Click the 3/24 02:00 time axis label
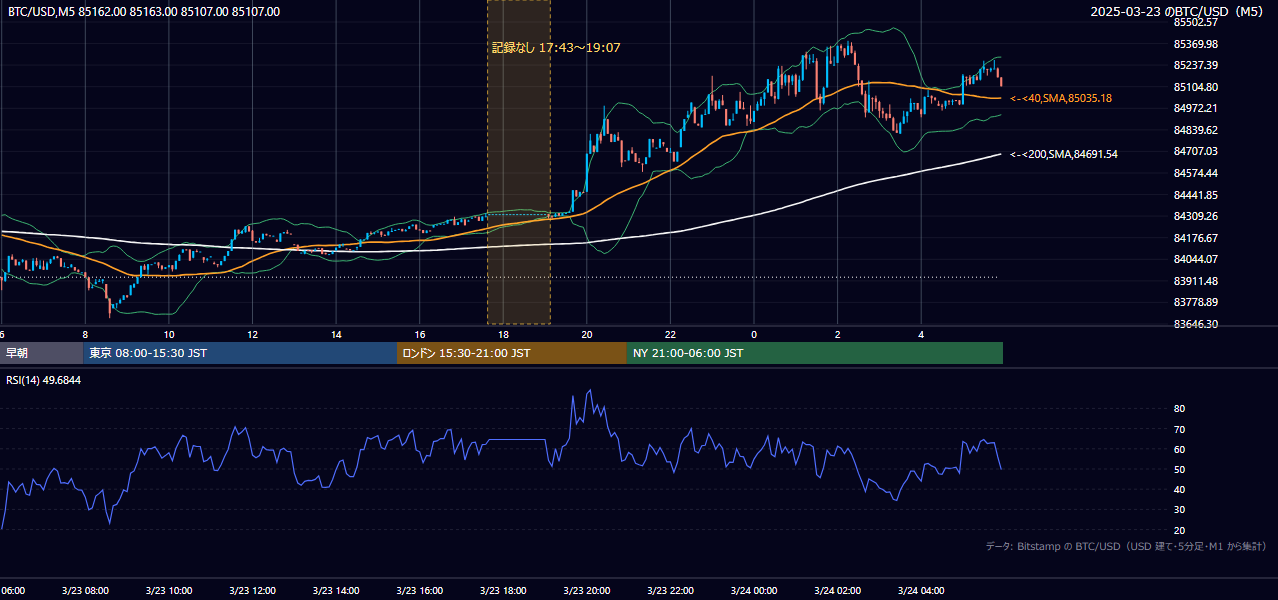The height and width of the screenshot is (600, 1278). [x=837, y=591]
